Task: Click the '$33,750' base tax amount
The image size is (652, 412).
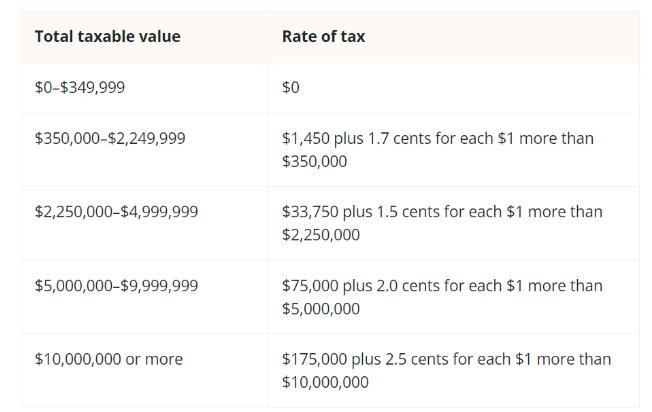Action: point(310,212)
